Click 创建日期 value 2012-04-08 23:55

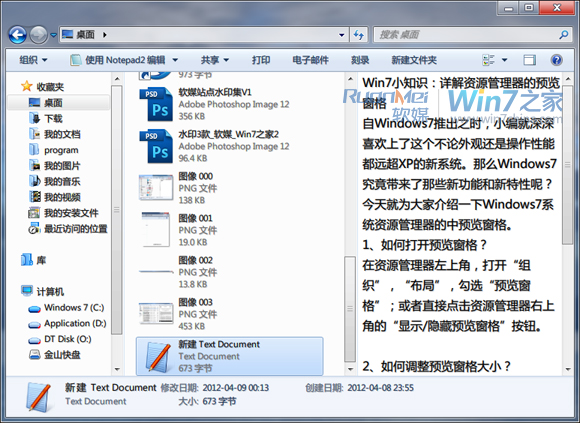pos(381,388)
